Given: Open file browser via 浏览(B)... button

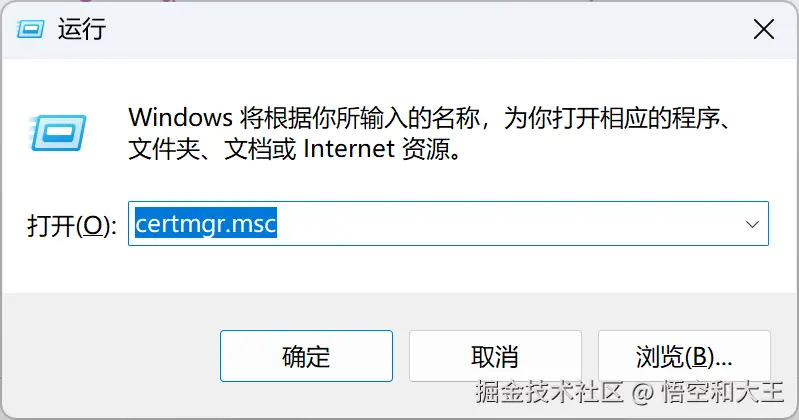Looking at the screenshot, I should click(684, 356).
